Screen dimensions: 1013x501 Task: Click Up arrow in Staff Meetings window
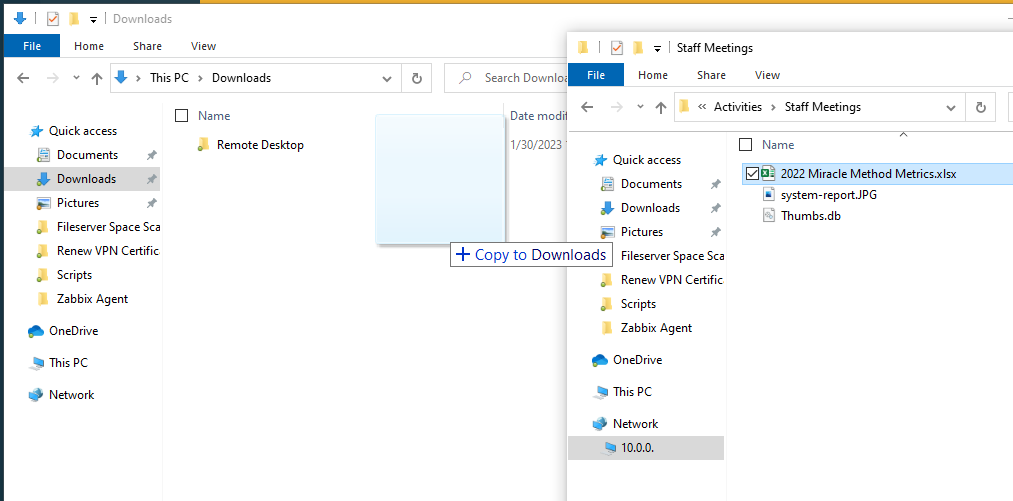[x=660, y=107]
